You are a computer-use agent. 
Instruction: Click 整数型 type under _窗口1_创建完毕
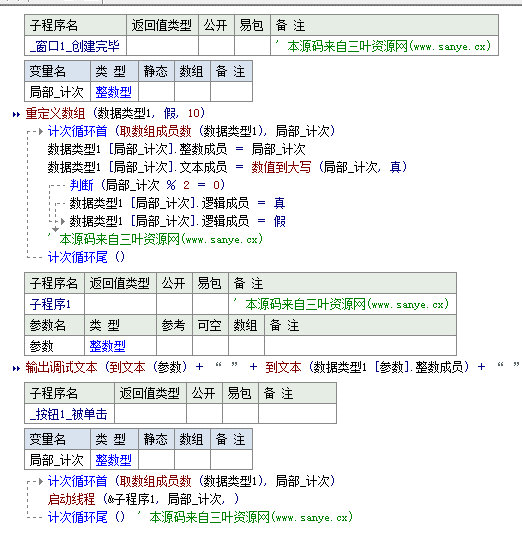pyautogui.click(x=113, y=92)
